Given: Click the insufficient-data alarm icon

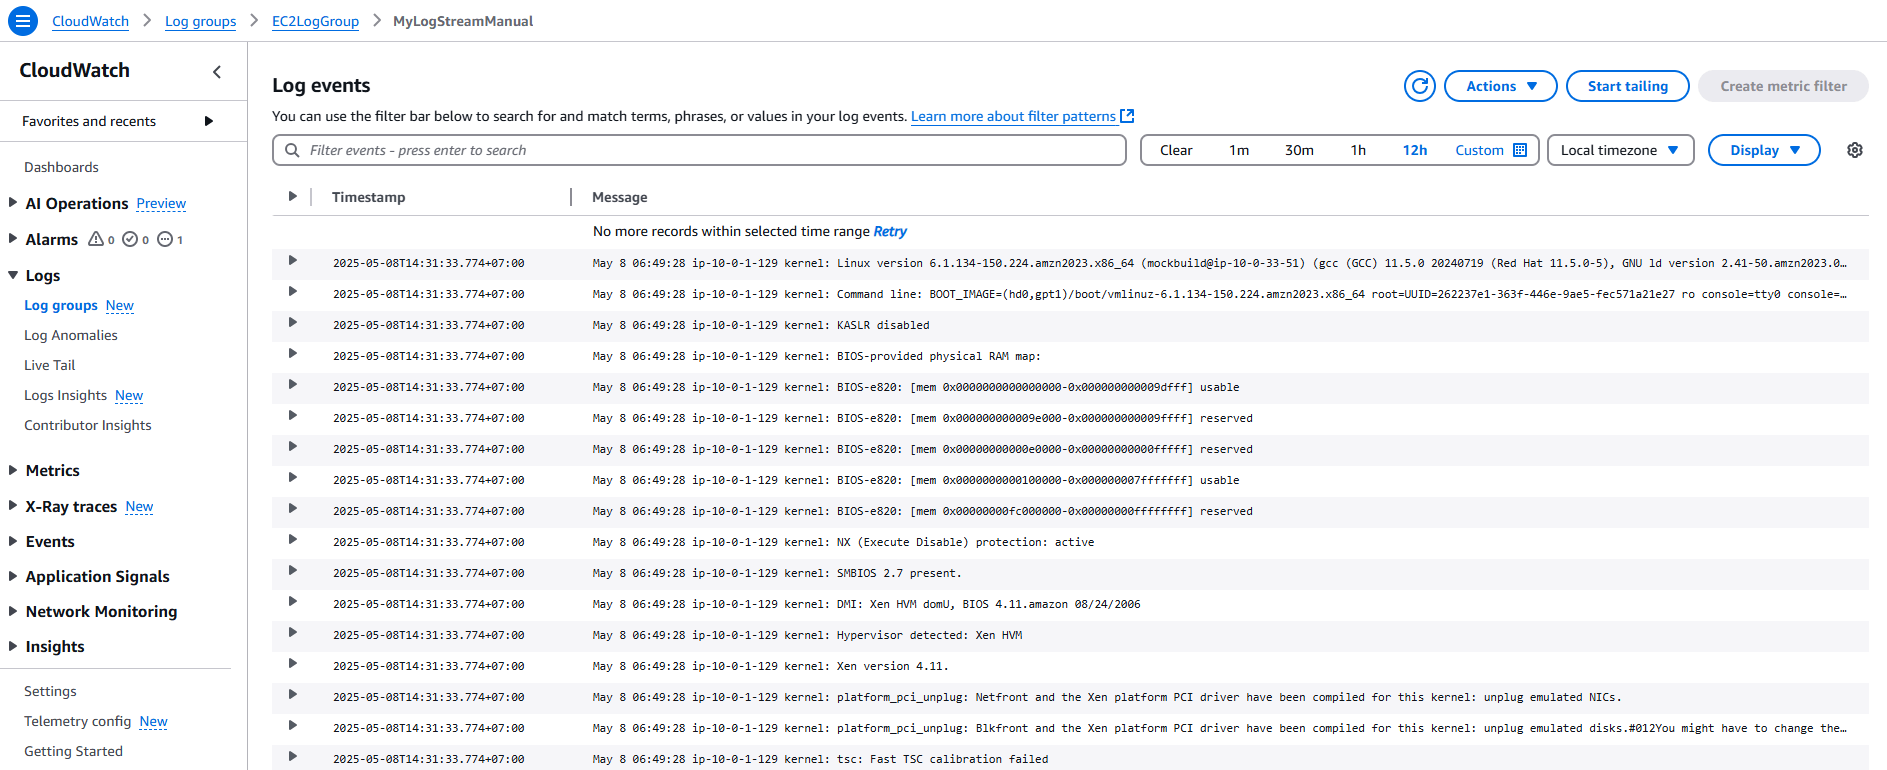Looking at the screenshot, I should 165,239.
